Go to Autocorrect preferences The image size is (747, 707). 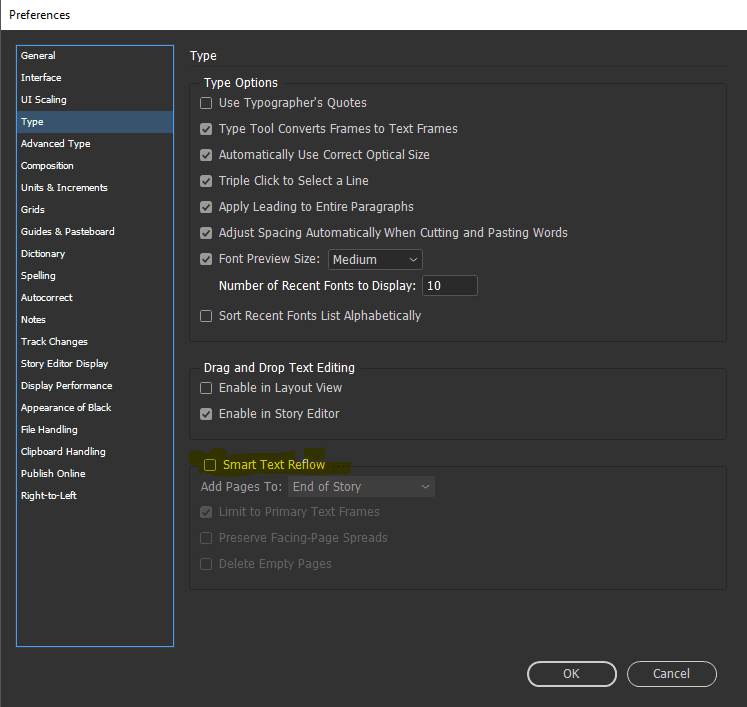click(x=95, y=298)
